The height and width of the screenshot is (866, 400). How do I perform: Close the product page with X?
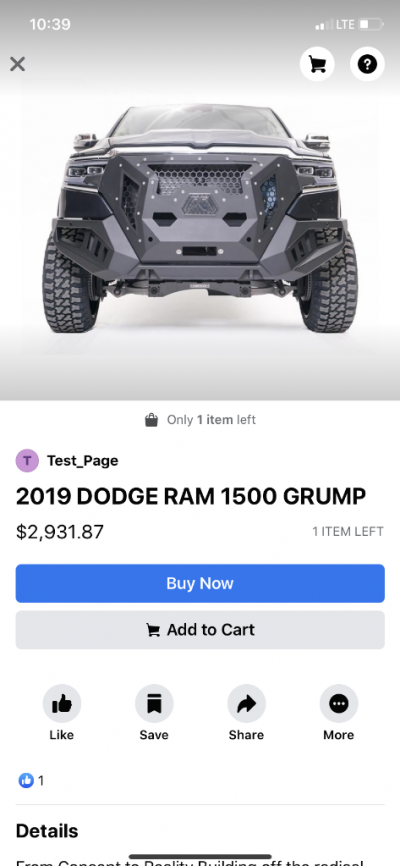(18, 64)
